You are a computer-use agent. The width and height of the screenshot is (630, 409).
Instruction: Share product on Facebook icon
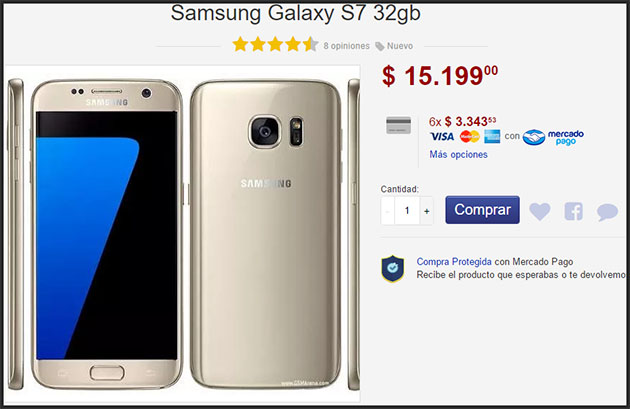pyautogui.click(x=573, y=211)
